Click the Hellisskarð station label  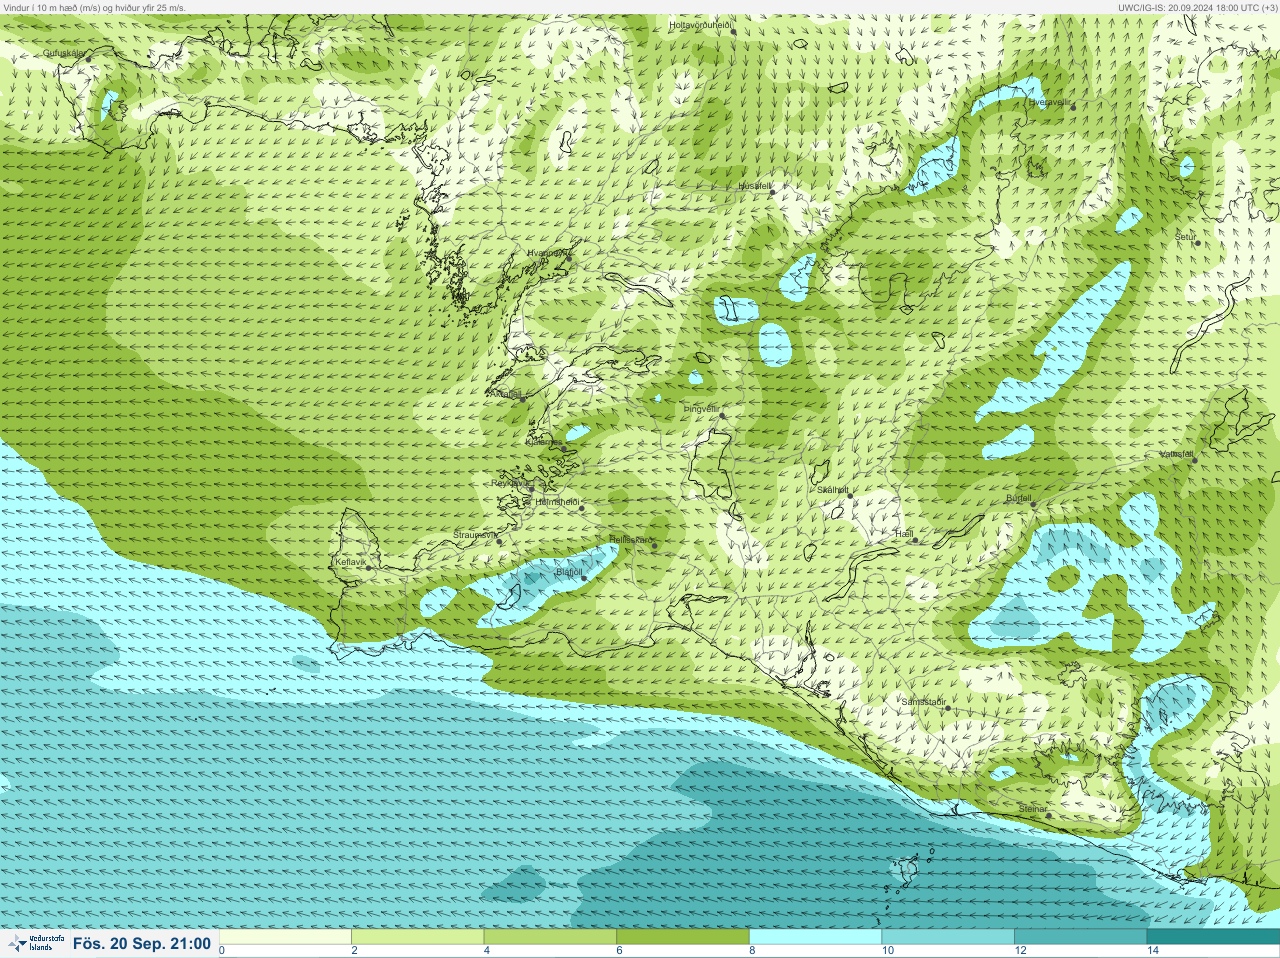click(630, 540)
